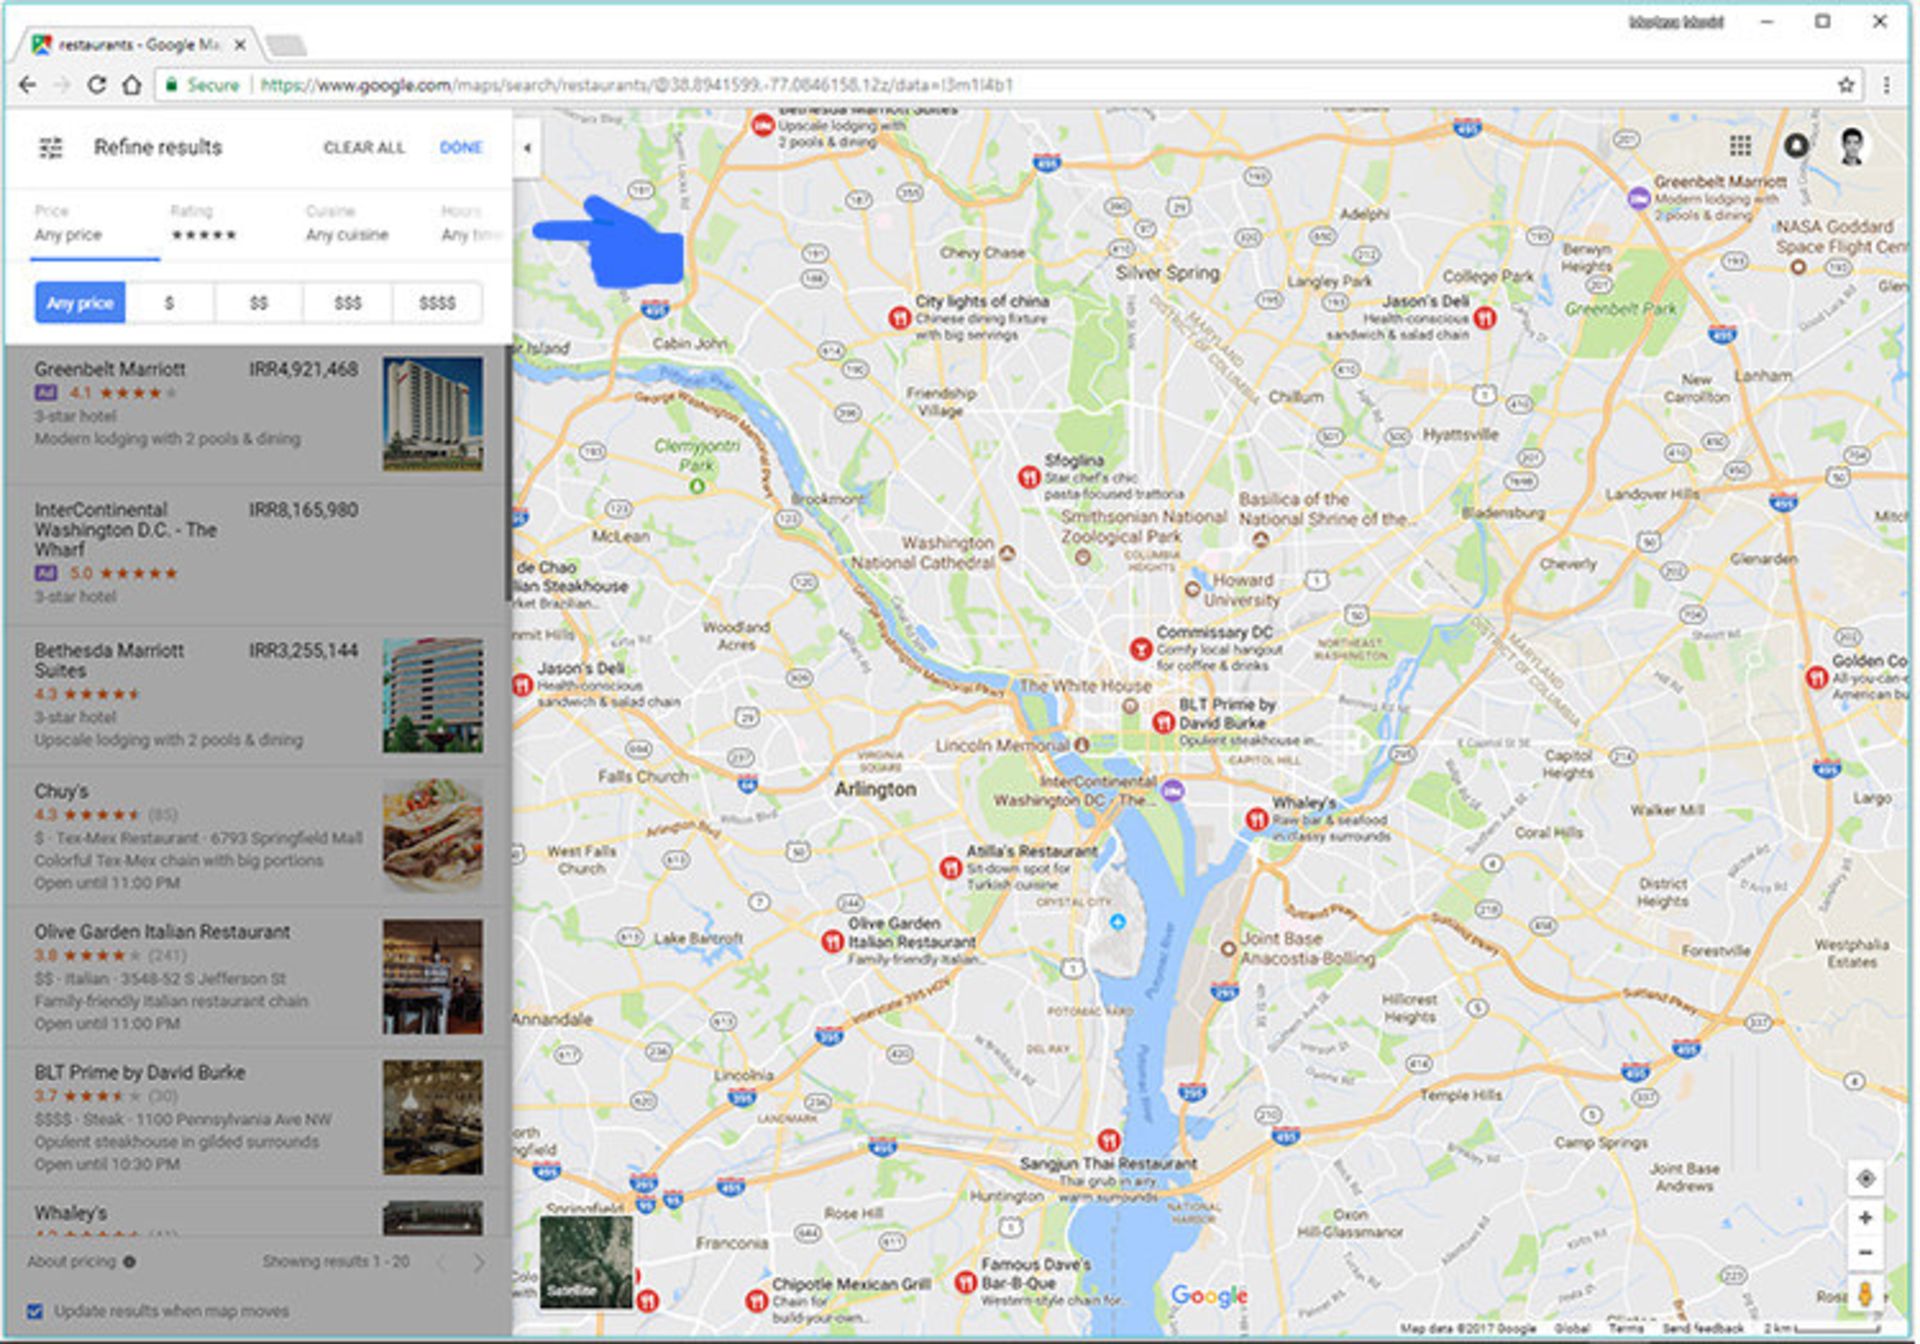Click Chuy's food photo thumbnail

[x=432, y=836]
